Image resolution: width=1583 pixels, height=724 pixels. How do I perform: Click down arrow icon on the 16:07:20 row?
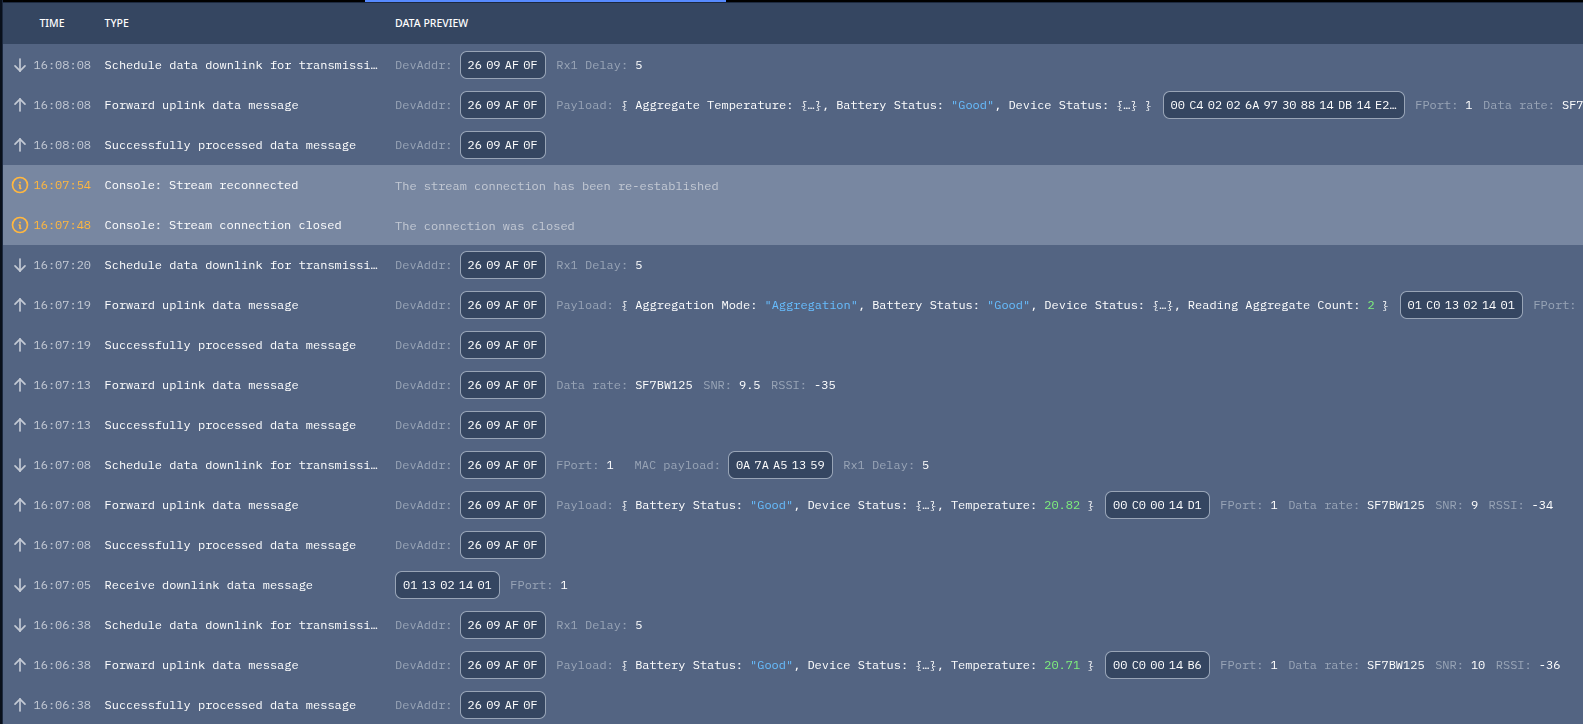19,265
